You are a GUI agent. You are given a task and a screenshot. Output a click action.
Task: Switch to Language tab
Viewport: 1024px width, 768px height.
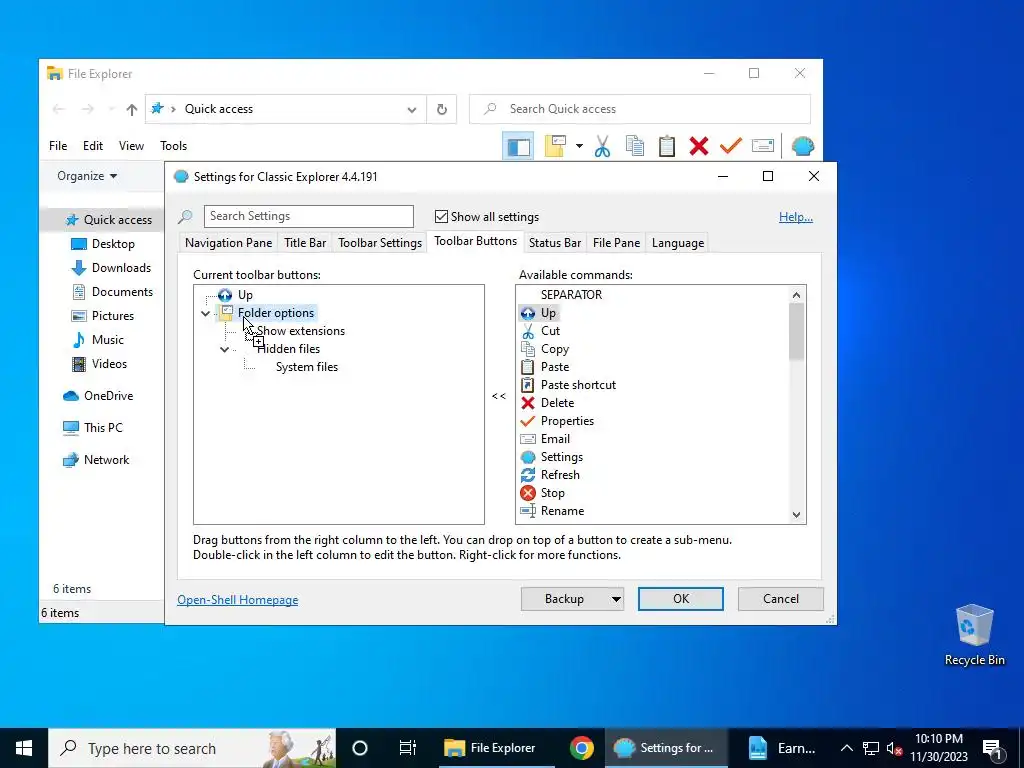[x=678, y=243]
